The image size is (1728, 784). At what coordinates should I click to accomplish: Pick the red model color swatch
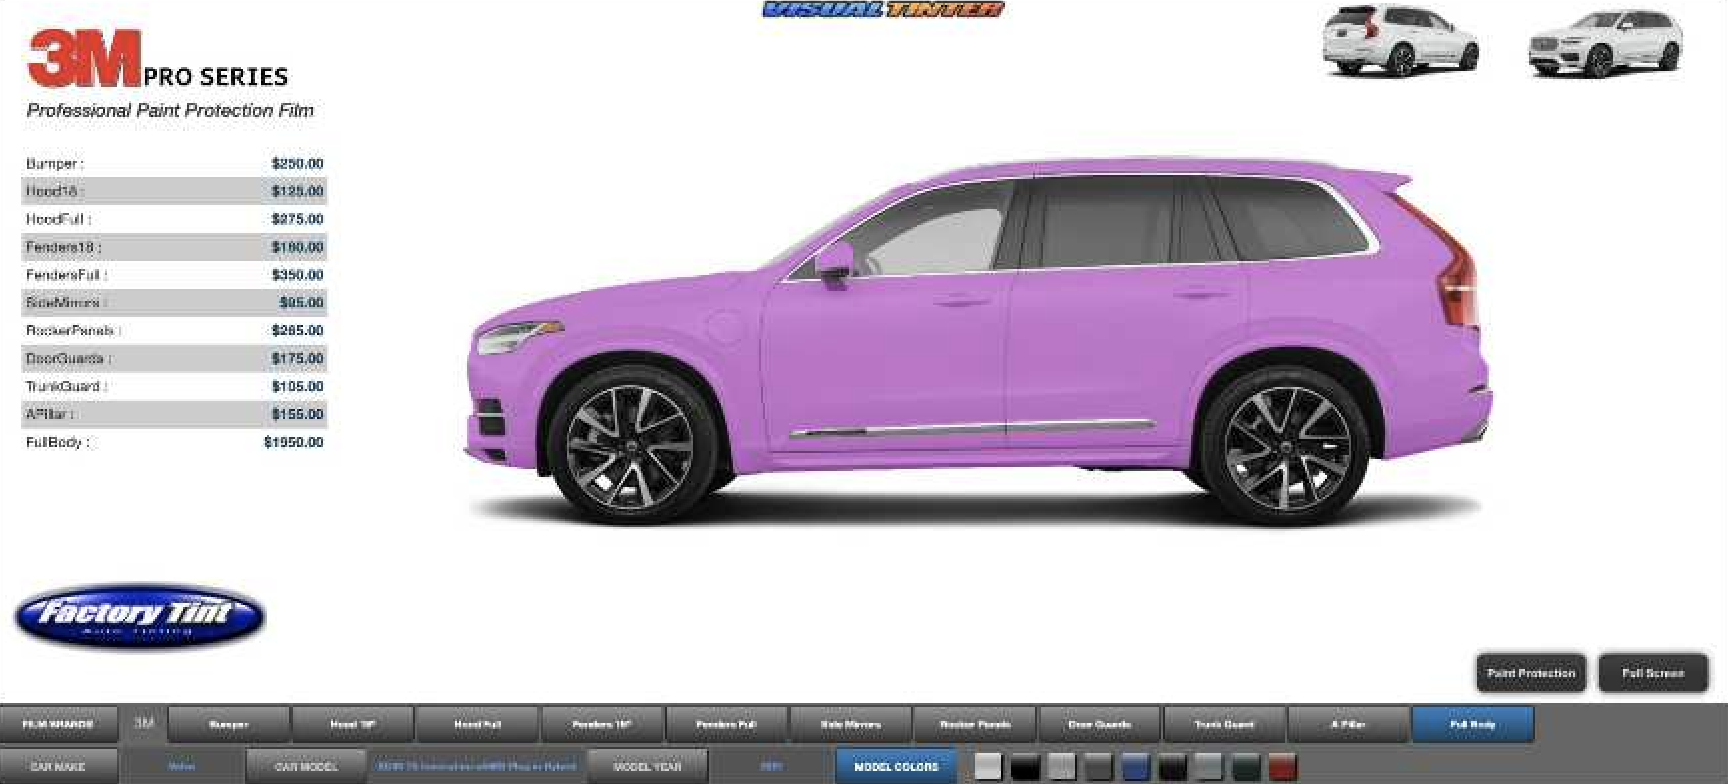1282,767
